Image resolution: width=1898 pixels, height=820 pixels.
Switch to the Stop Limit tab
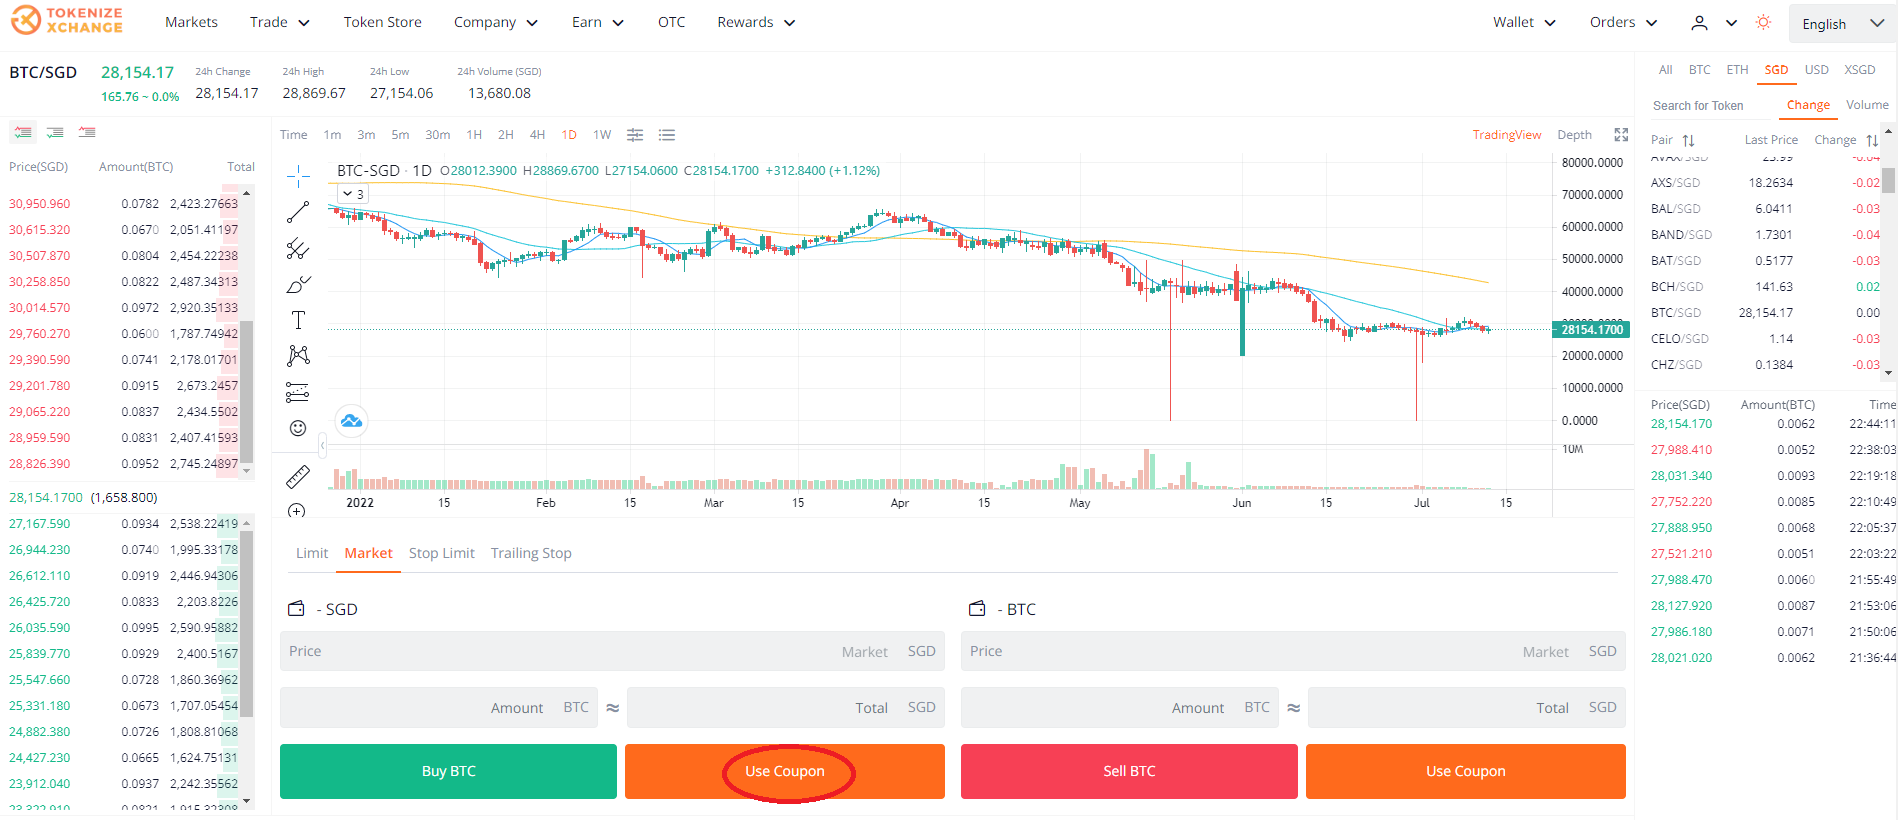tap(442, 553)
